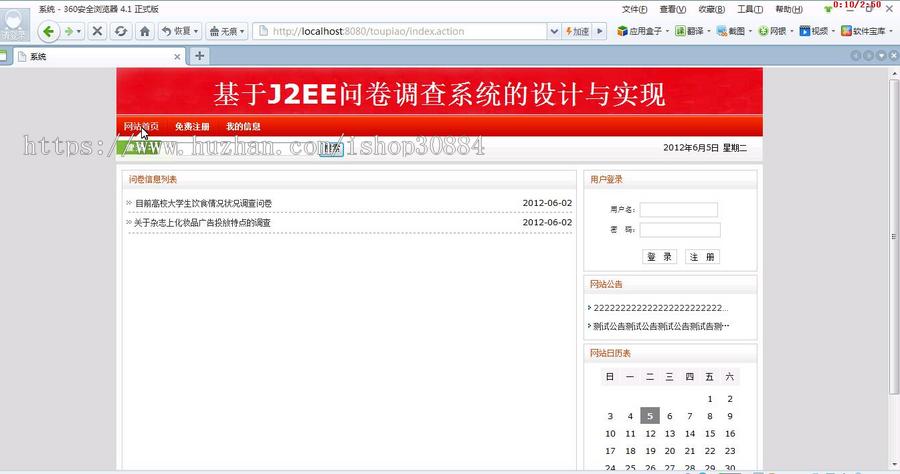The image size is (900, 474).
Task: Stop loading with the X button
Action: [97, 31]
